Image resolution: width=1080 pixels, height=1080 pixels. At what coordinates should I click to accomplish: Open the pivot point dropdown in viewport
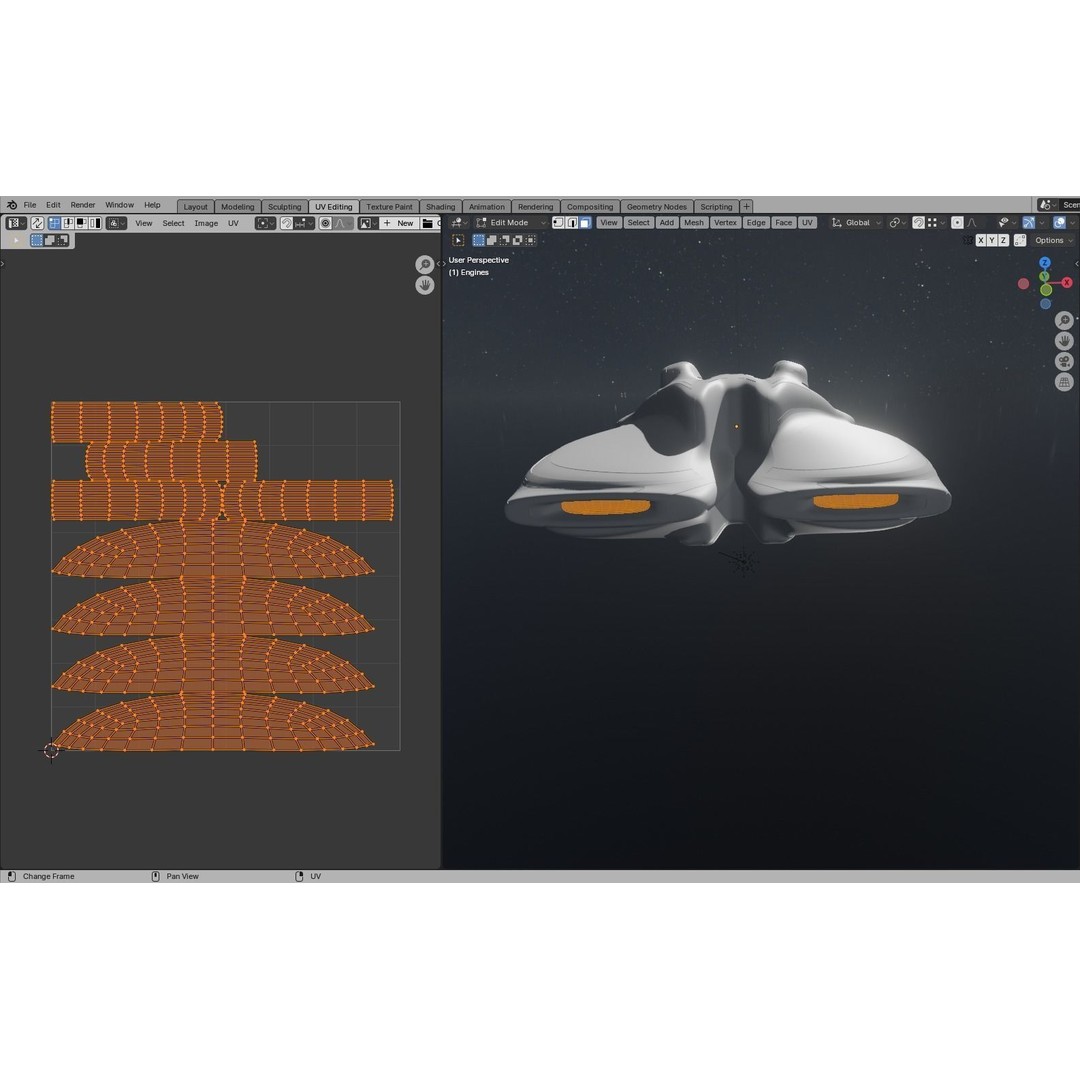tap(895, 222)
